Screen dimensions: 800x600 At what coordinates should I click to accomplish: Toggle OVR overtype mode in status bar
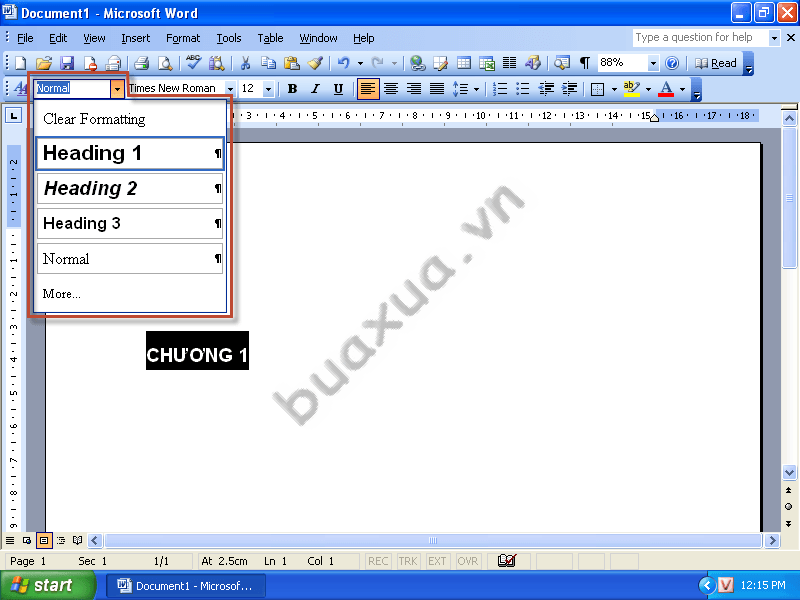(467, 561)
